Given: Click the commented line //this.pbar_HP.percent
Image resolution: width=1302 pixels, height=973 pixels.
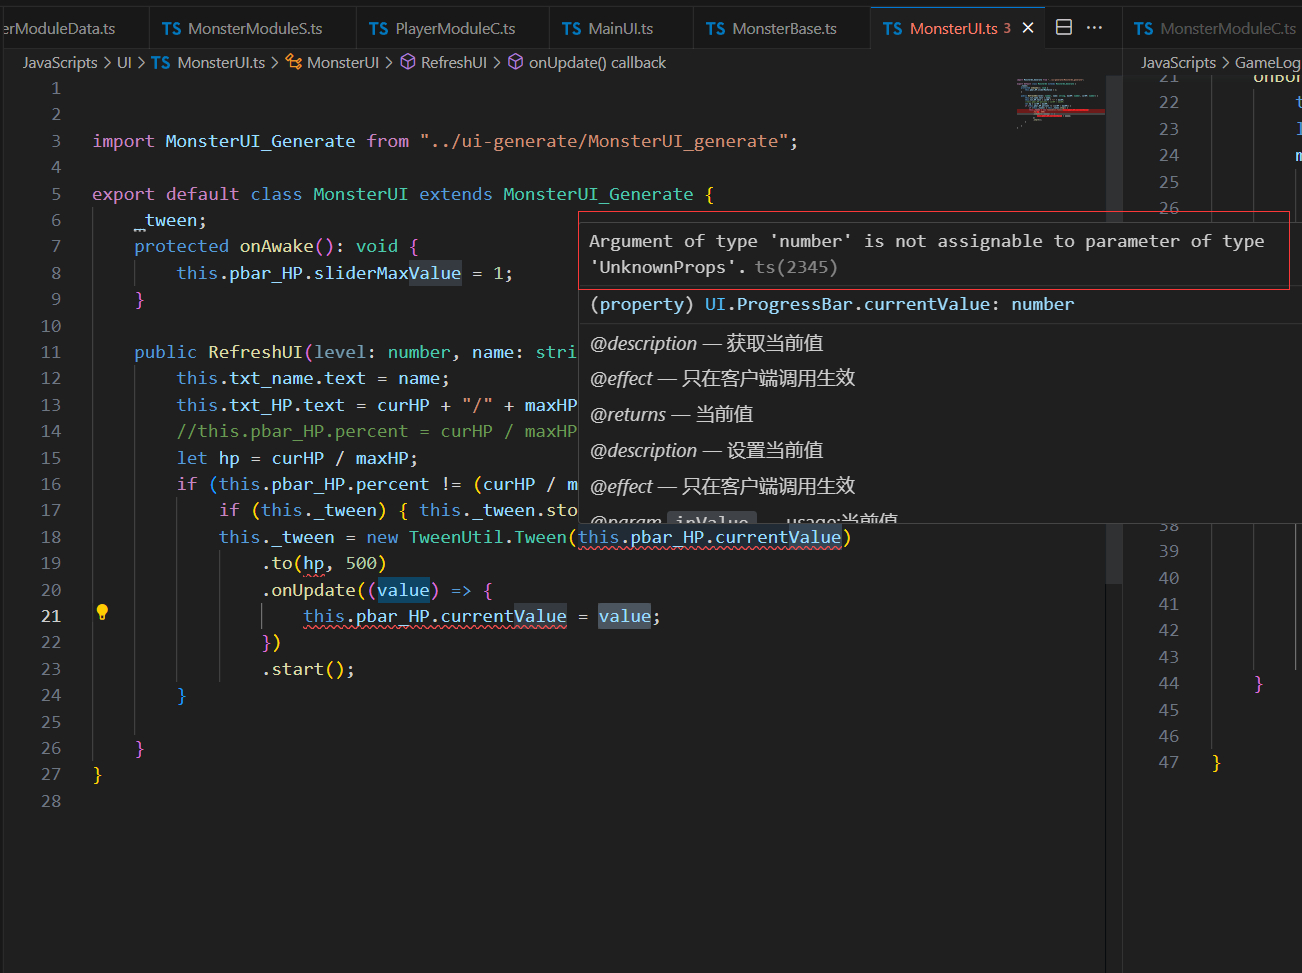Looking at the screenshot, I should 376,431.
